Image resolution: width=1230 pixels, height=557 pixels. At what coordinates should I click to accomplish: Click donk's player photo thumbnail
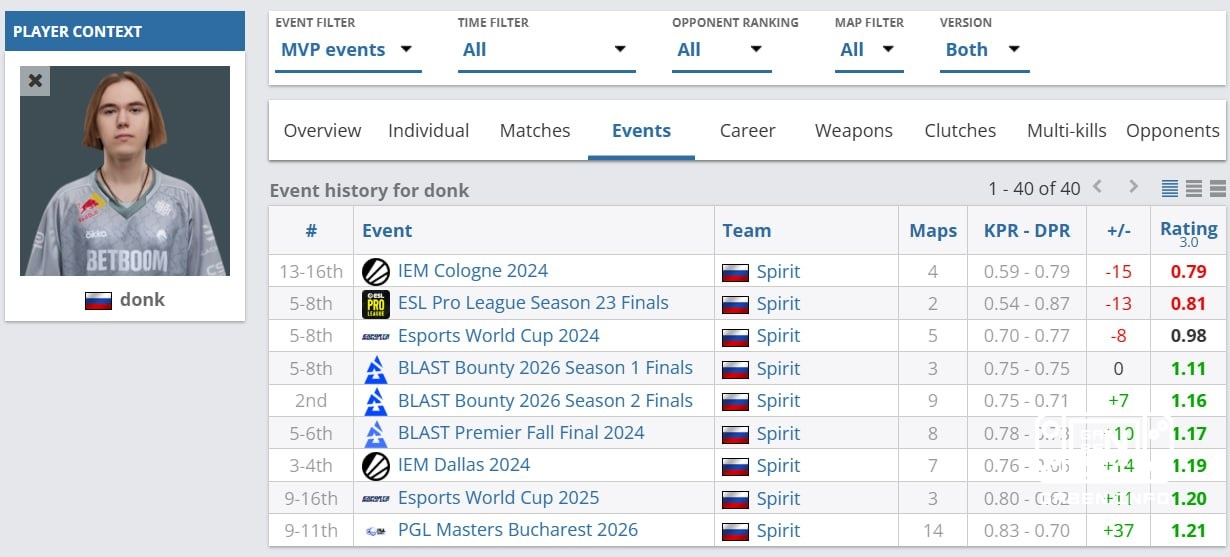point(125,171)
